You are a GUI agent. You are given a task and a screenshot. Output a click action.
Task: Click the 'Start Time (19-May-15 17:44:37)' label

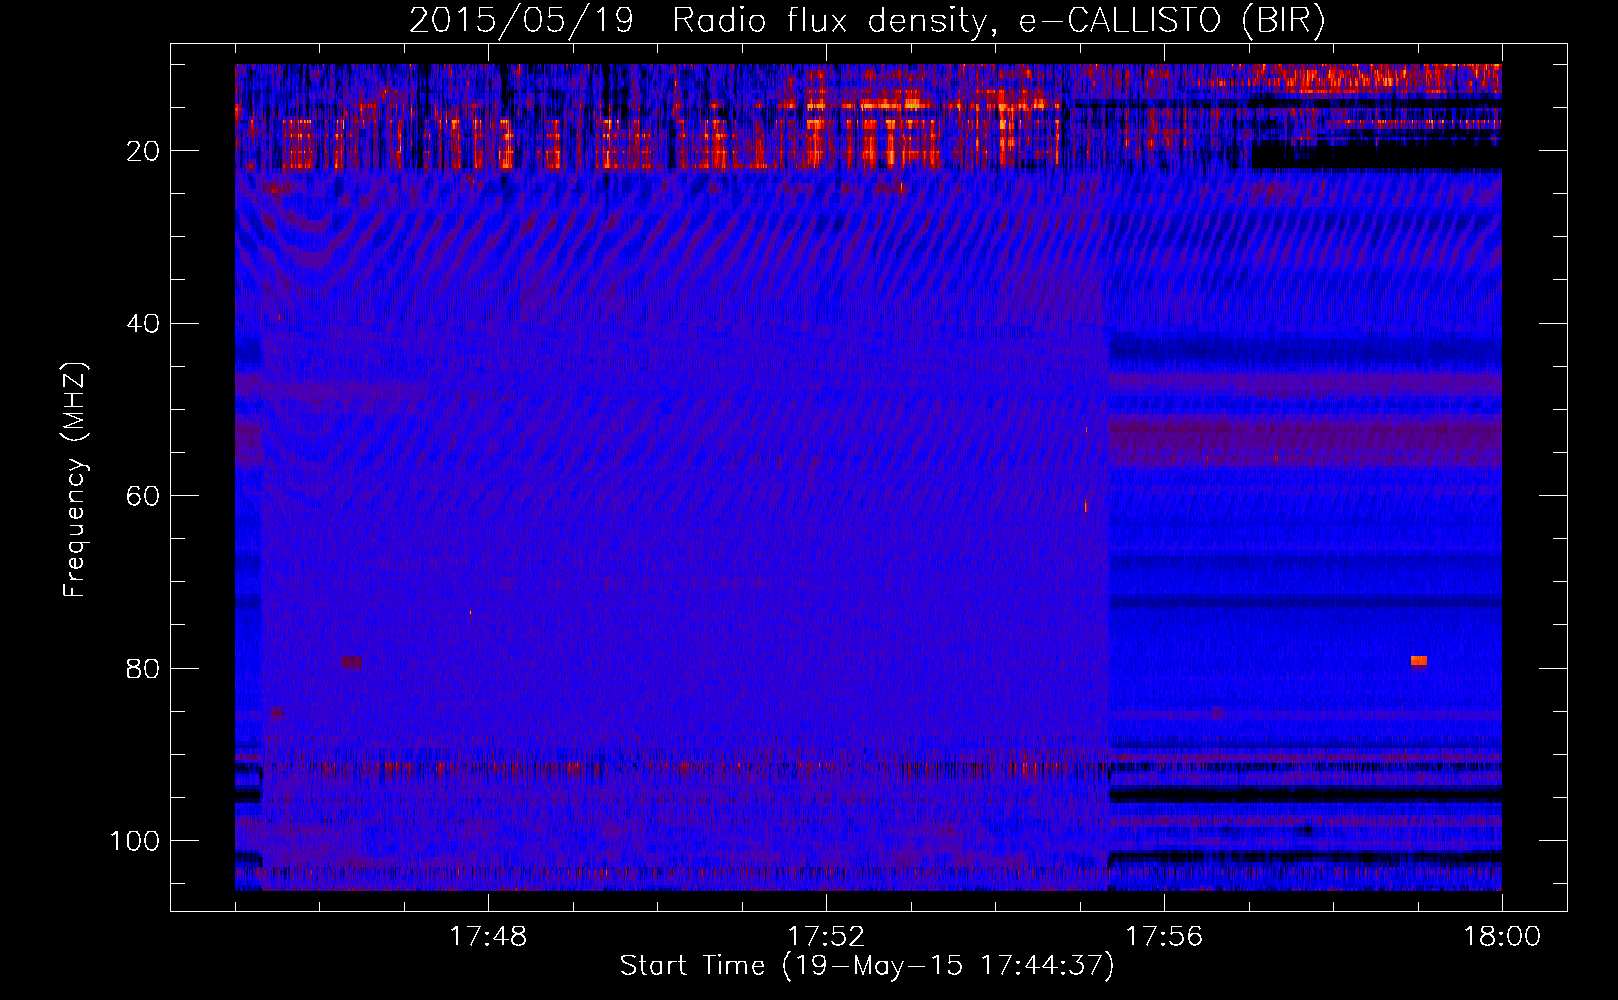(867, 966)
